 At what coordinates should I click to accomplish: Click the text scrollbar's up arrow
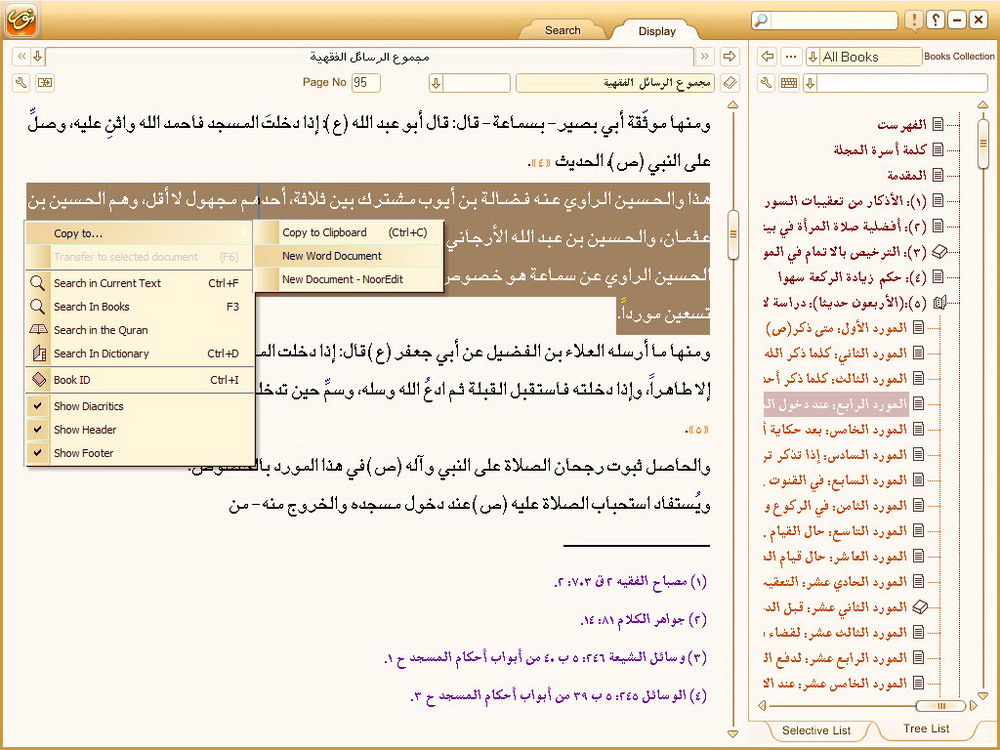pos(733,104)
